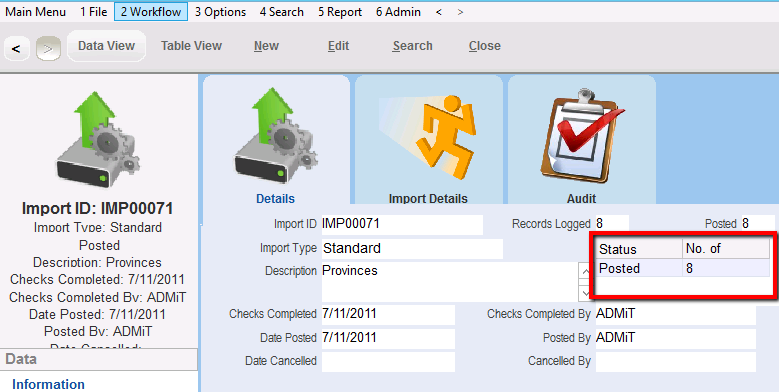Click the Description field up scroll arrow
Viewport: 779px width, 392px height.
click(585, 271)
